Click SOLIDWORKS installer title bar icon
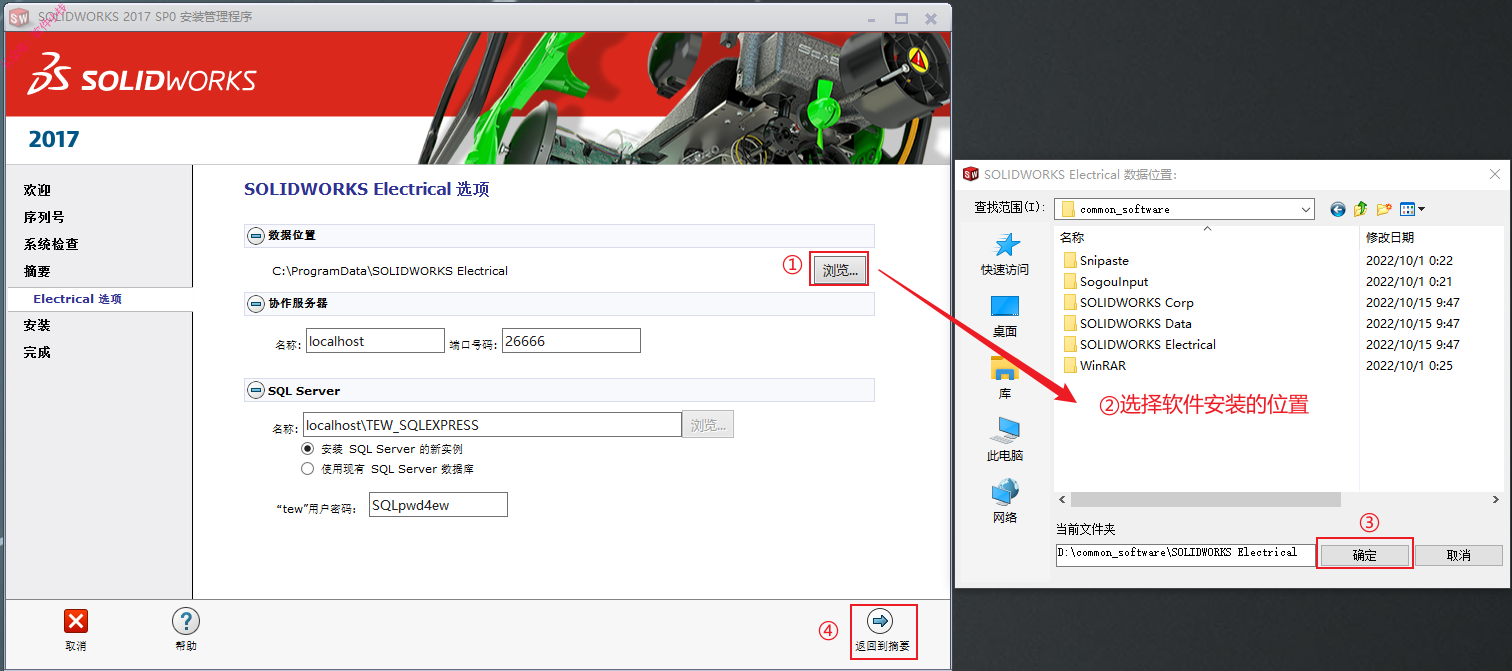Screen dimensions: 1512x671 [x=19, y=19]
